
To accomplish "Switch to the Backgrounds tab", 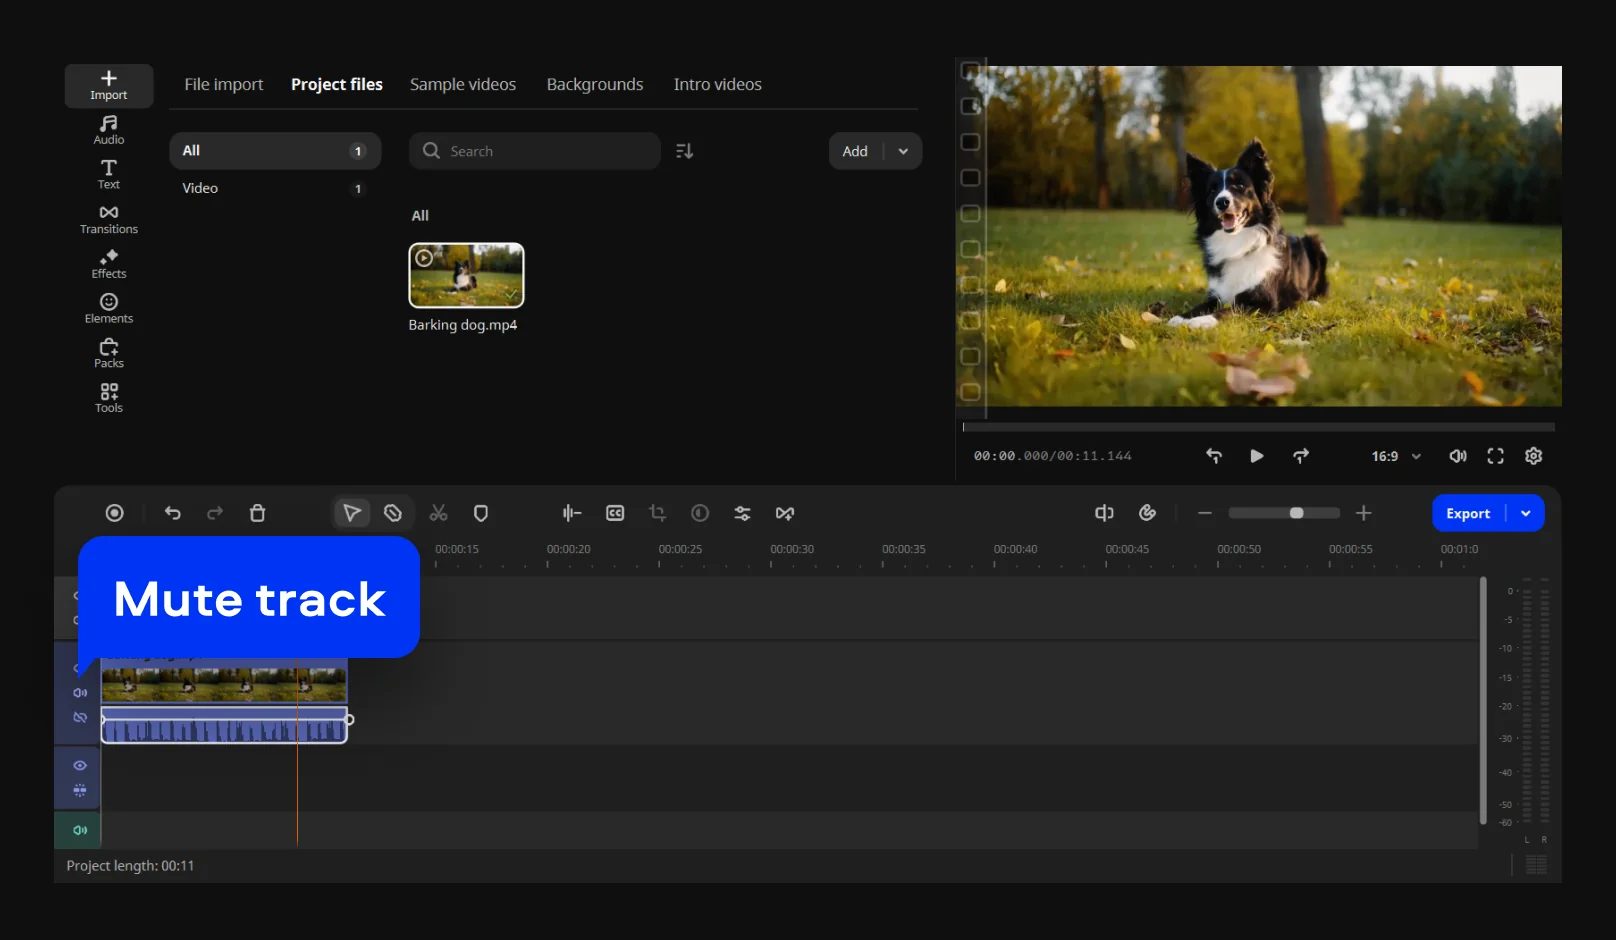I will coord(595,85).
